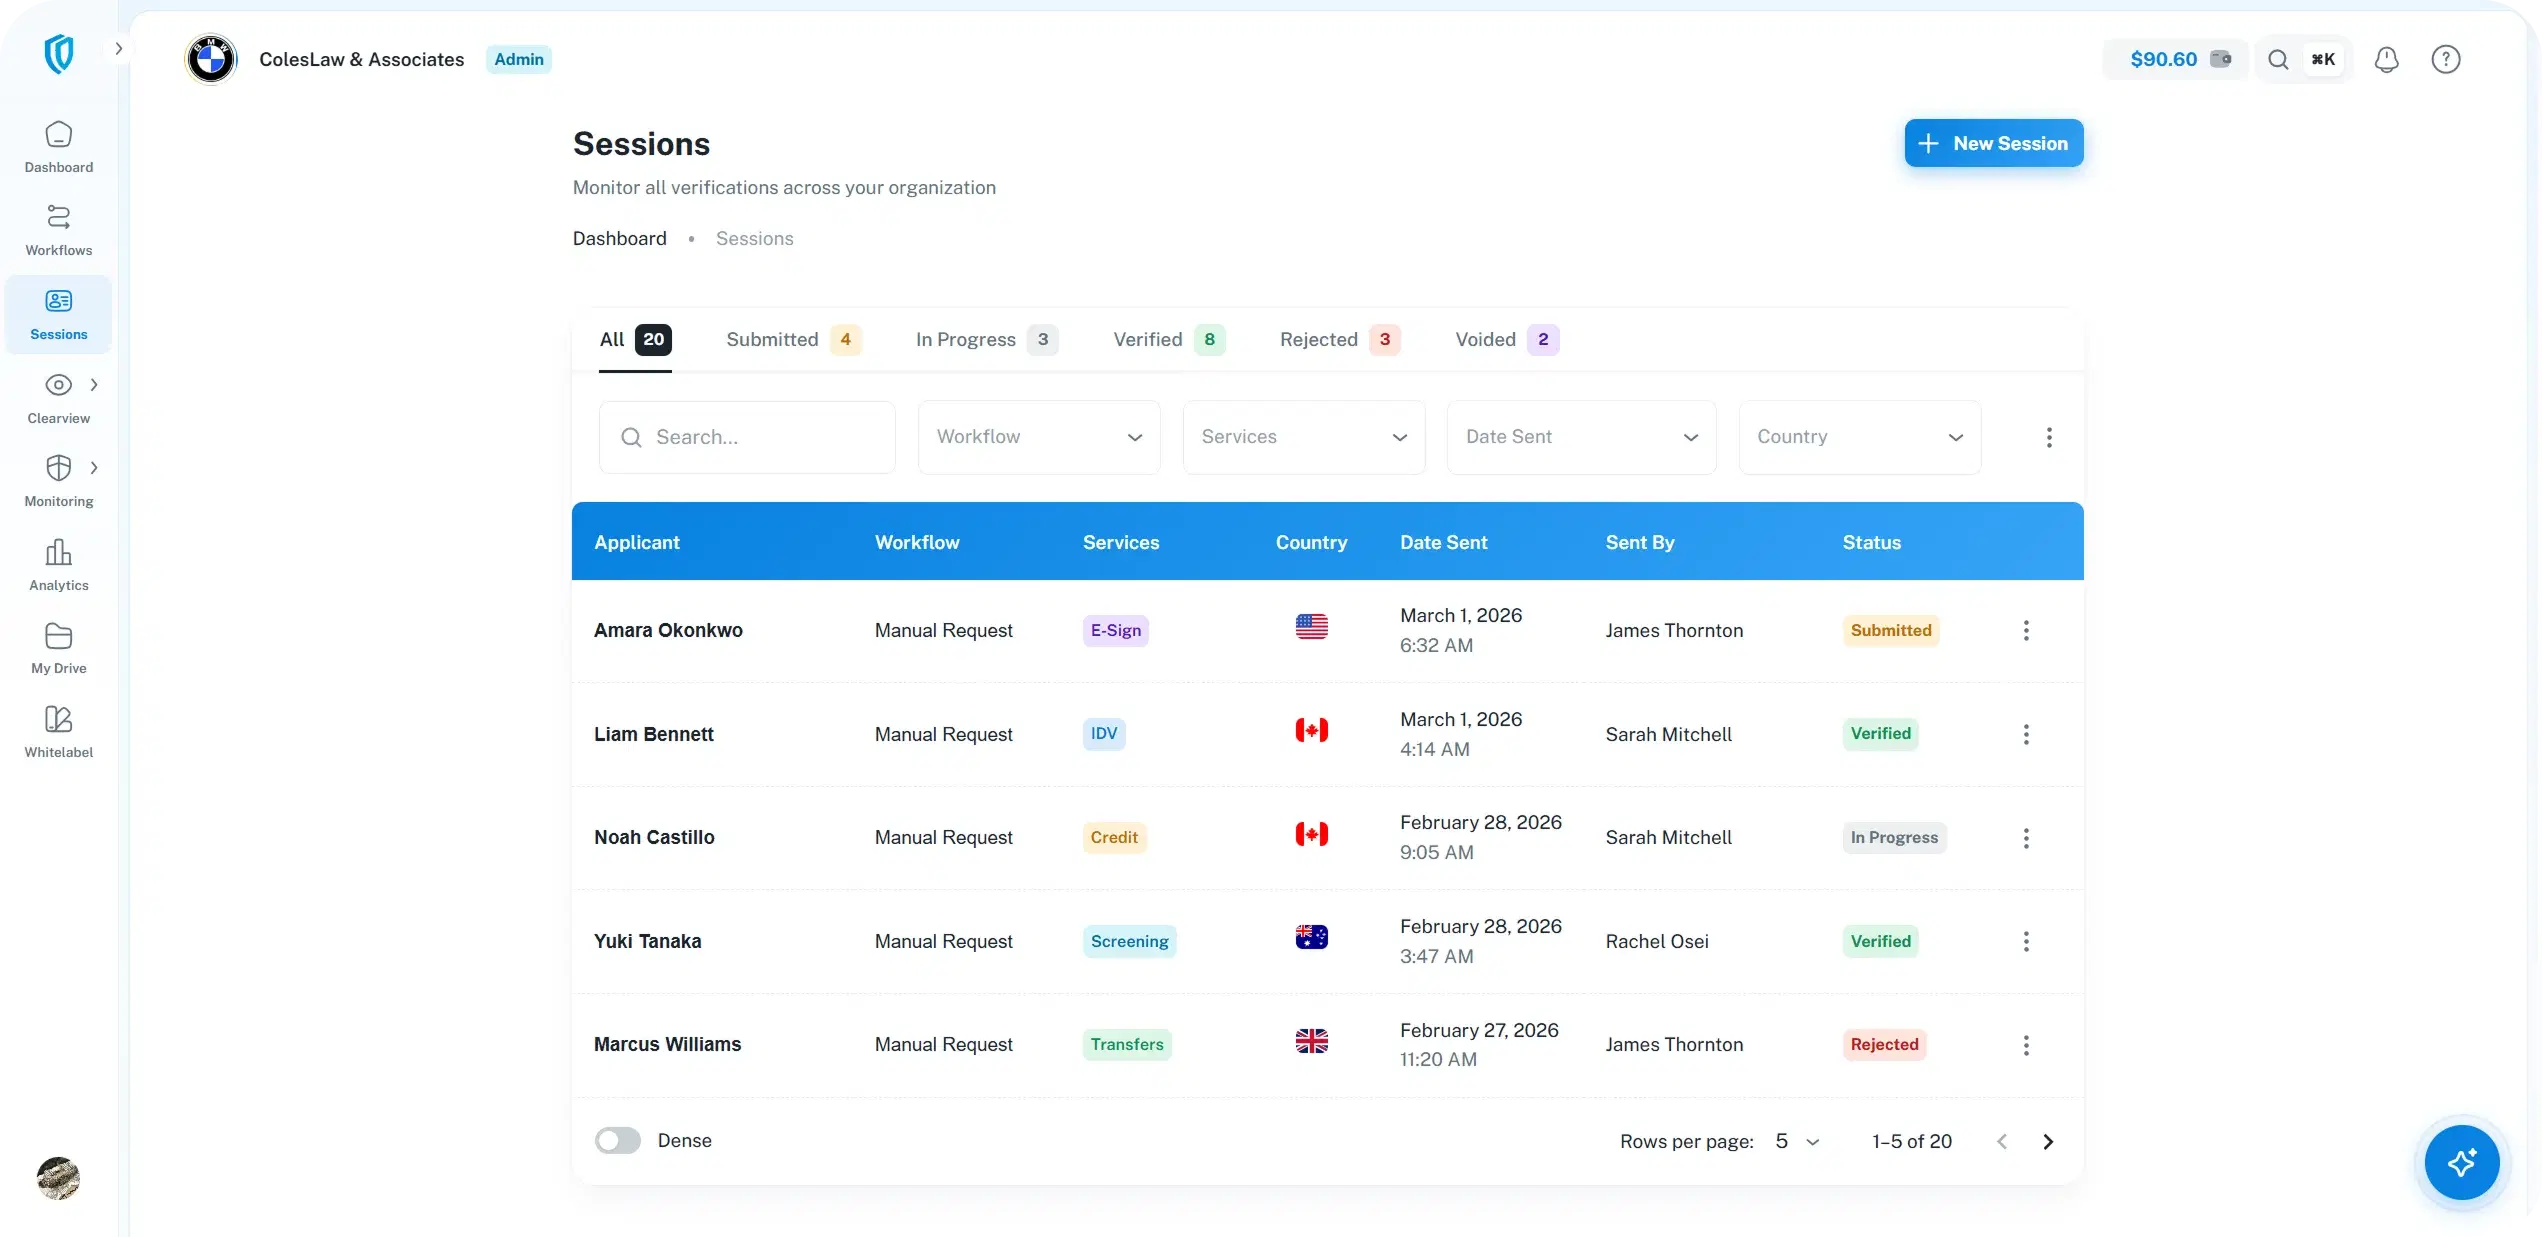Switch to the Rejected tab
Viewport: 2542px width, 1237px height.
[1339, 339]
